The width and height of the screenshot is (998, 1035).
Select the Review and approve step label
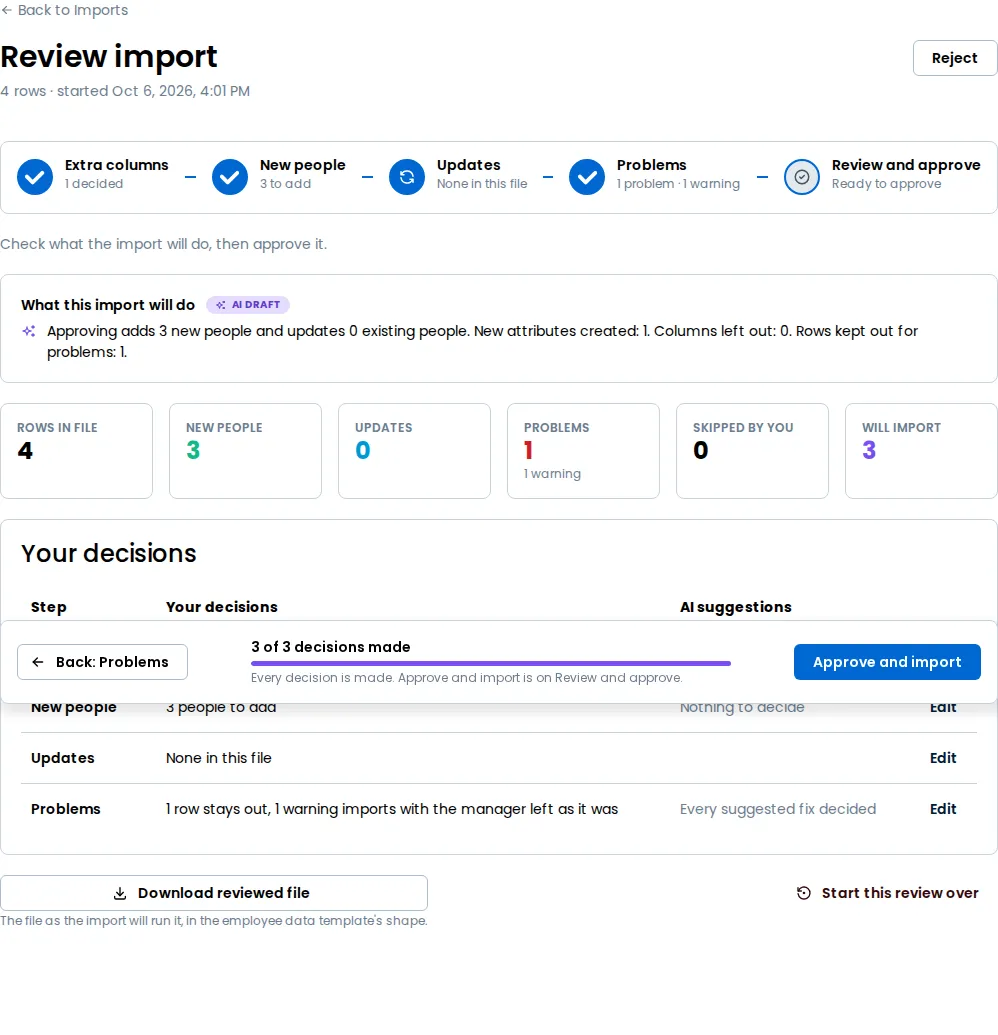pyautogui.click(x=906, y=165)
